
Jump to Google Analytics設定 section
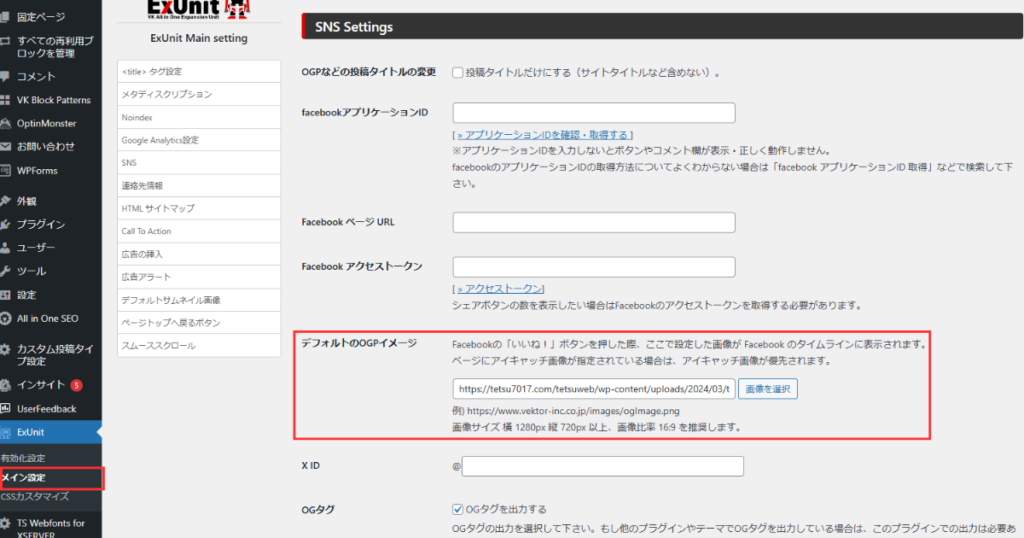[199, 140]
